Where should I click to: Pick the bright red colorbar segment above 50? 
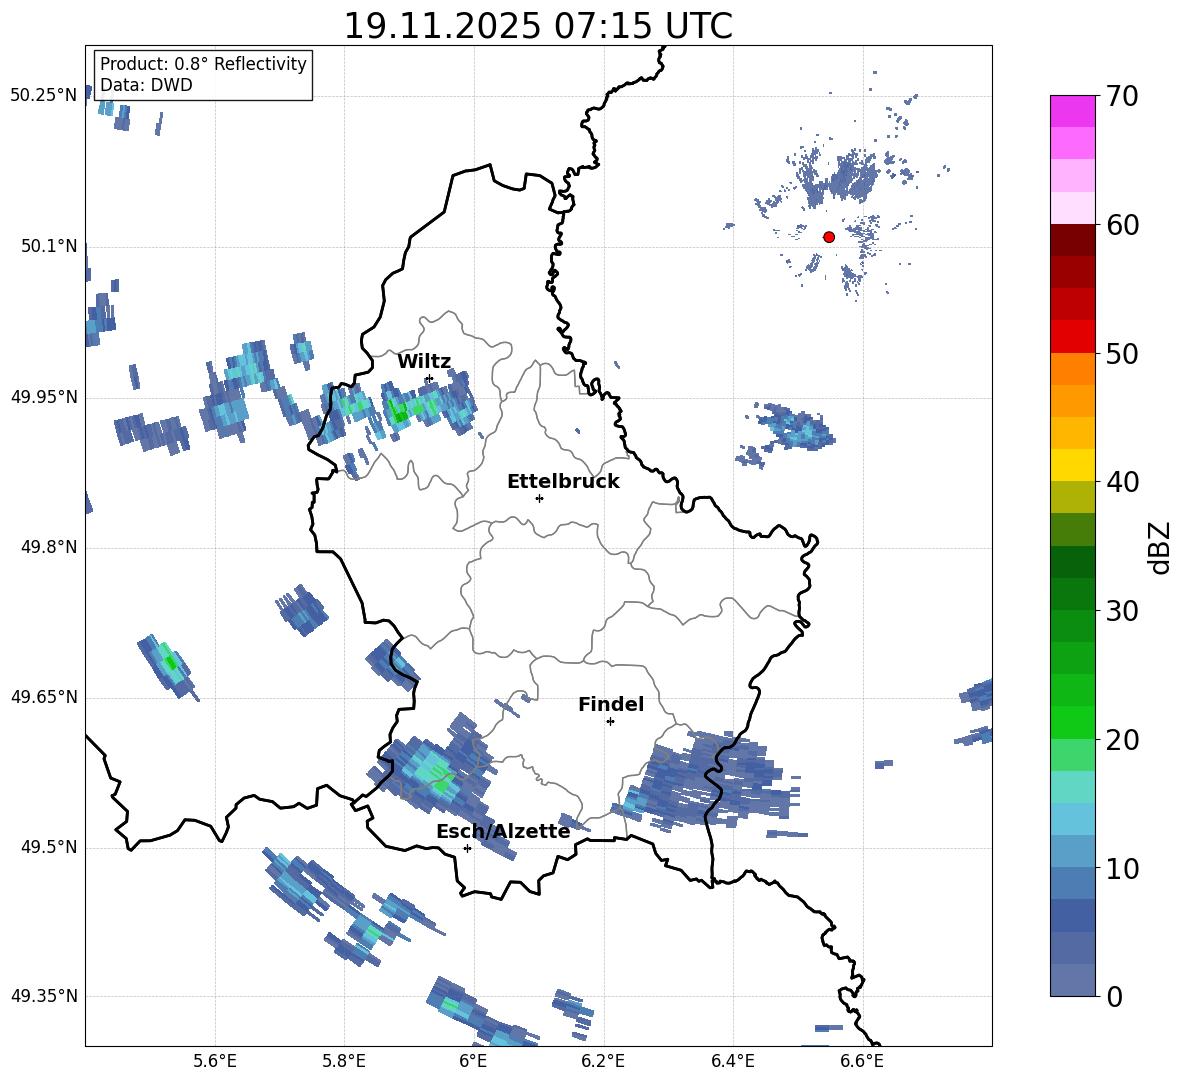click(1073, 337)
